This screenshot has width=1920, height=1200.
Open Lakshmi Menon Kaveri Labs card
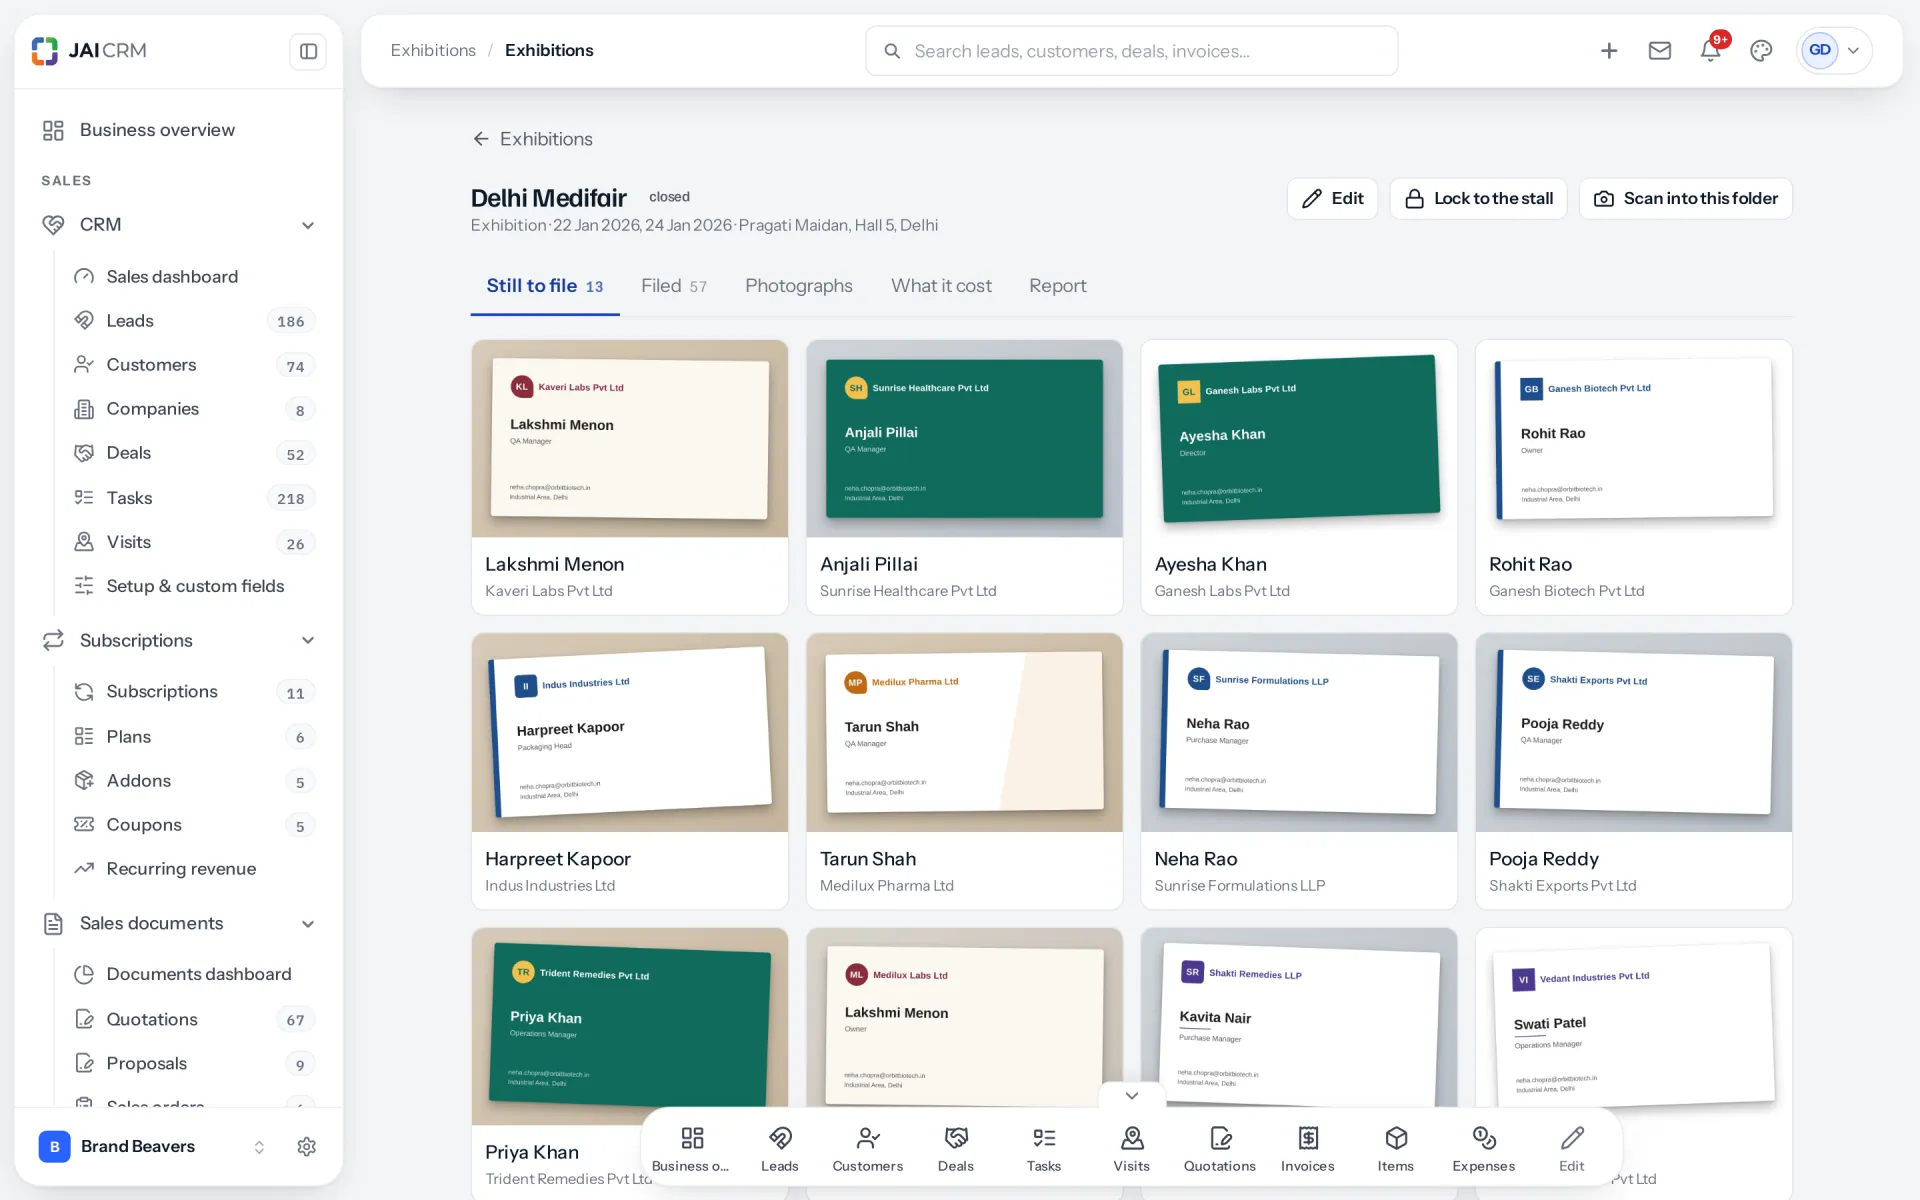point(630,478)
